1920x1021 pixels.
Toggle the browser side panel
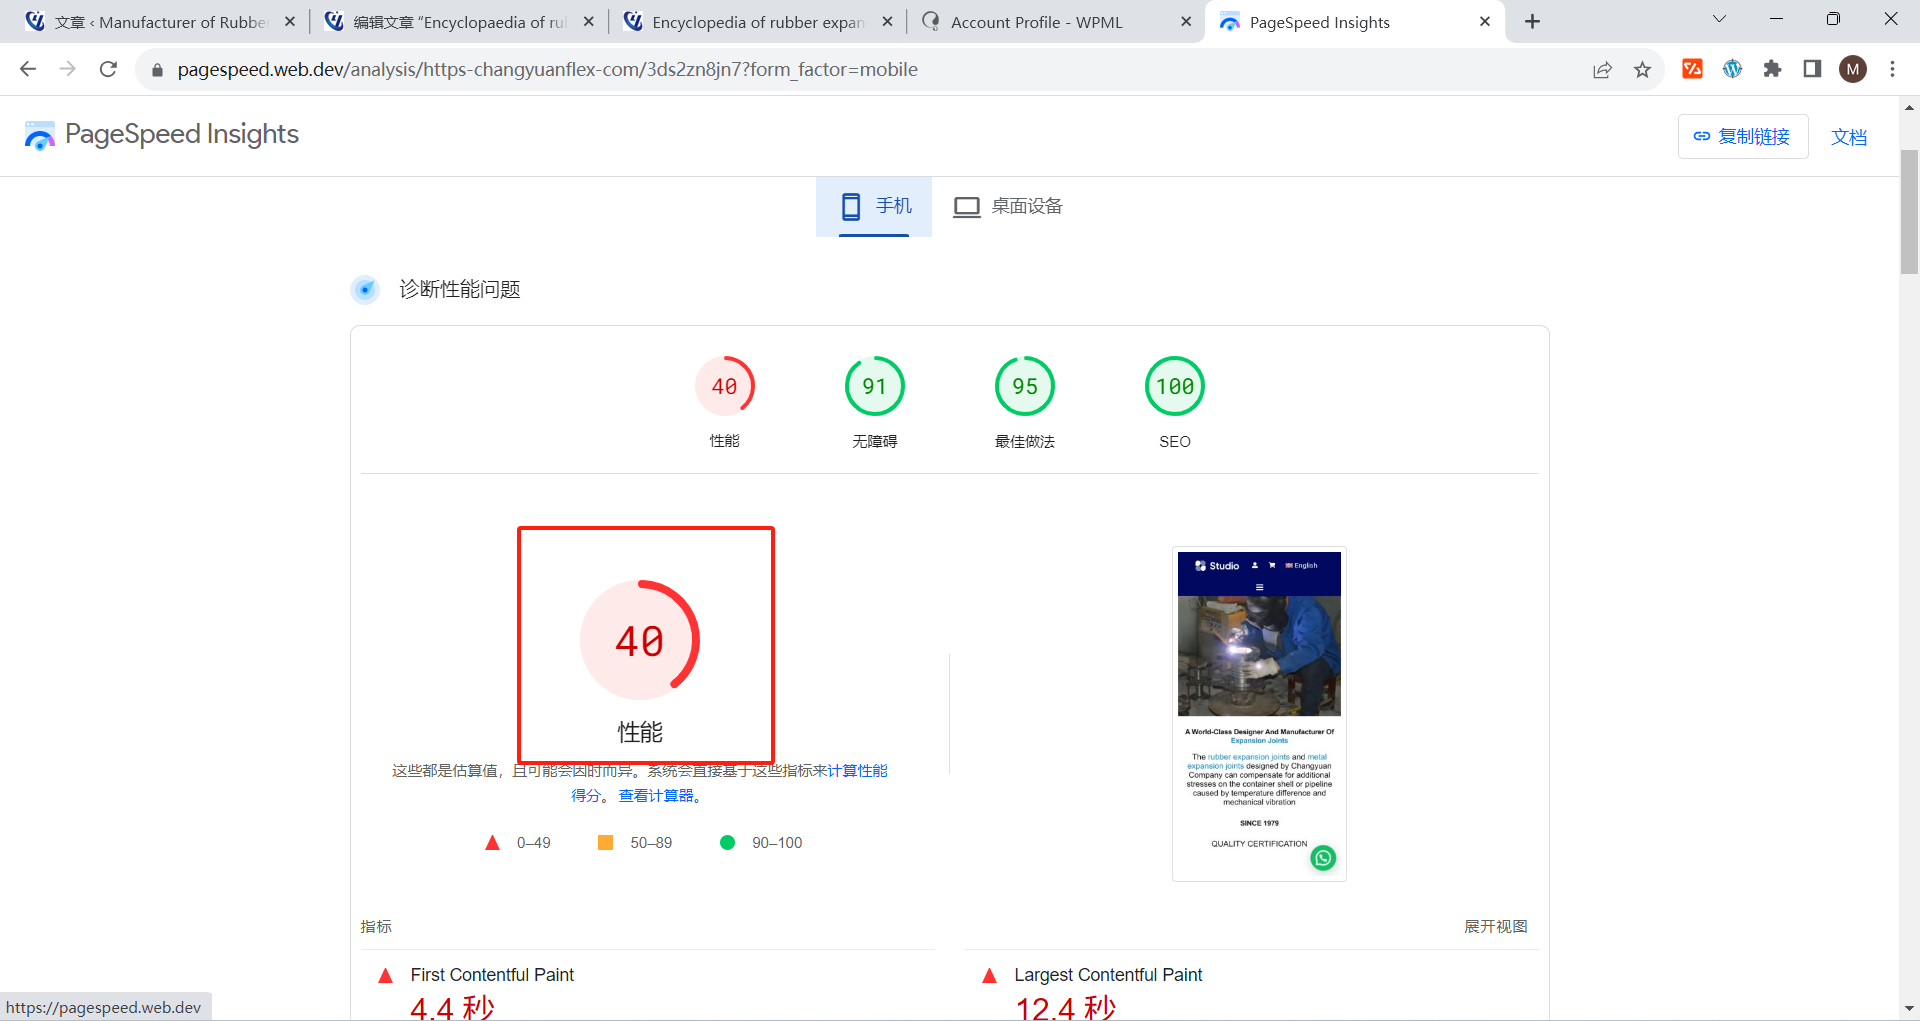point(1812,69)
